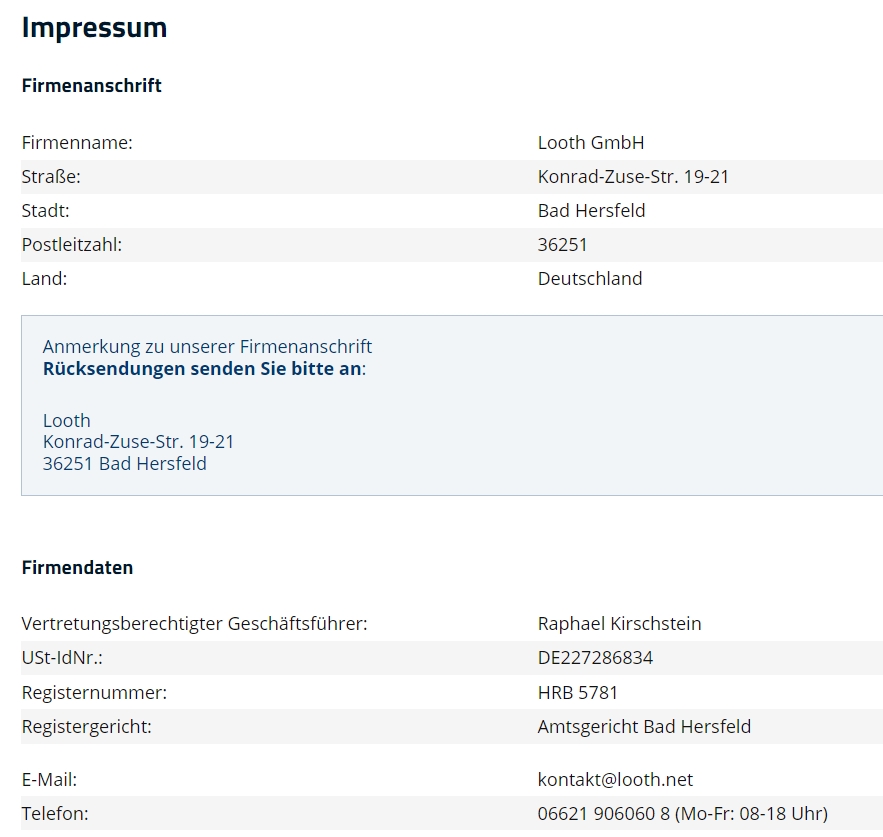Click the kontakt@looth.net email address
This screenshot has width=883, height=837.
point(615,780)
